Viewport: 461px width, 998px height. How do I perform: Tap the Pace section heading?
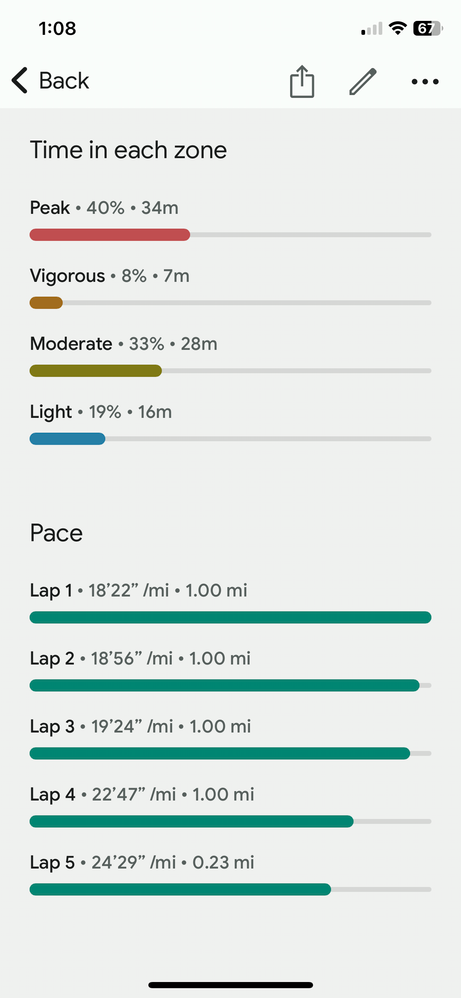pyautogui.click(x=56, y=533)
